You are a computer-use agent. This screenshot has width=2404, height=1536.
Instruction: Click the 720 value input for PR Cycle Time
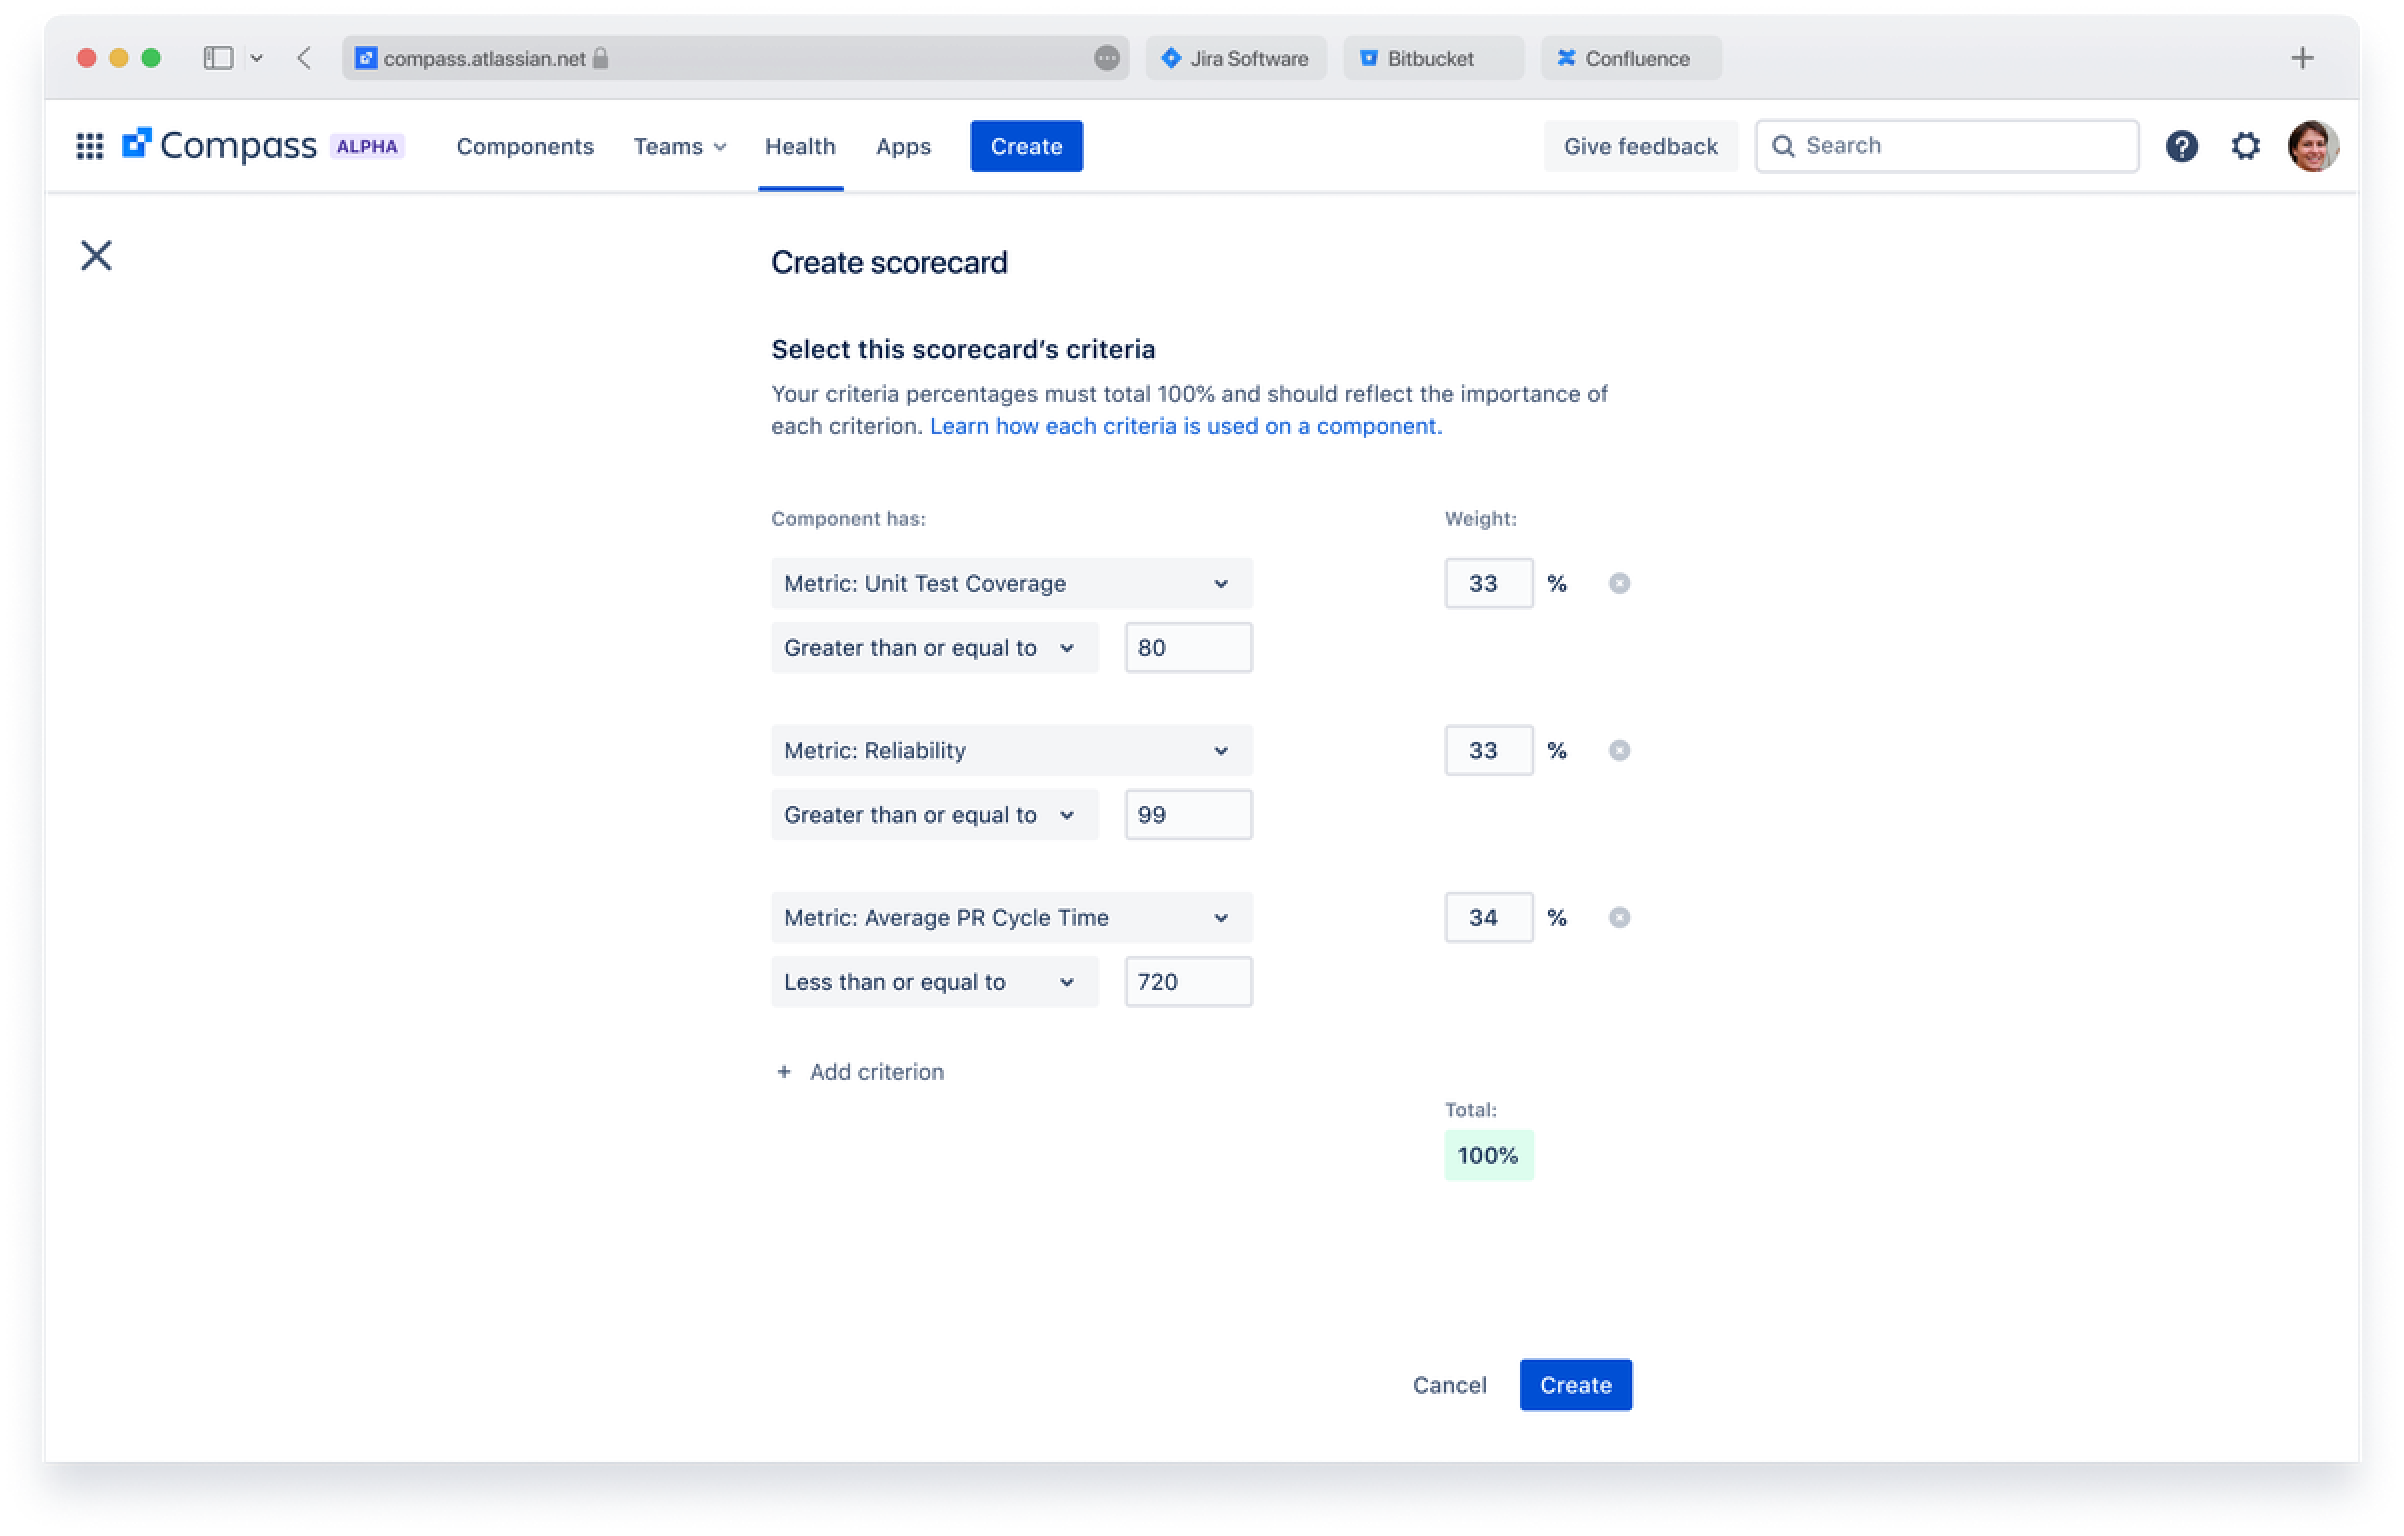click(x=1186, y=981)
